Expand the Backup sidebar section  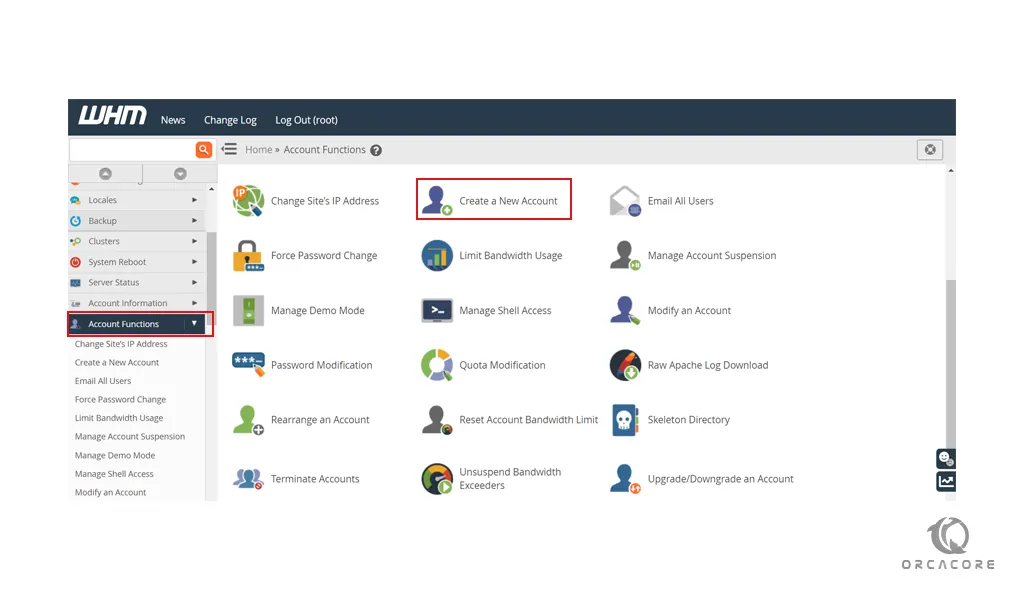(x=136, y=221)
